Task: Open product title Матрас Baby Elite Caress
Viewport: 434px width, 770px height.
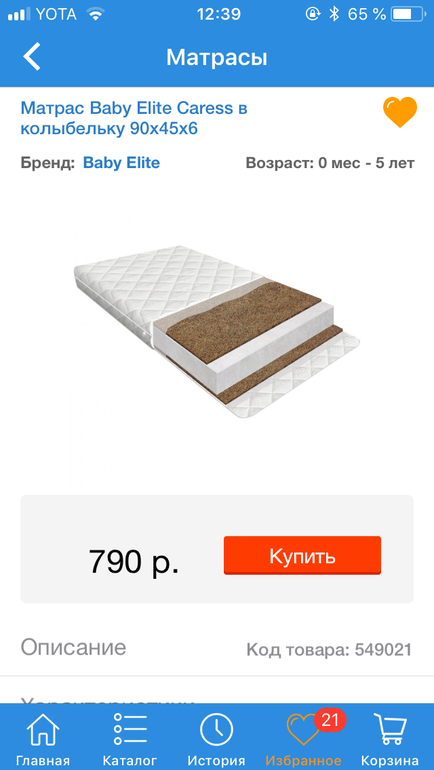Action: pos(134,118)
